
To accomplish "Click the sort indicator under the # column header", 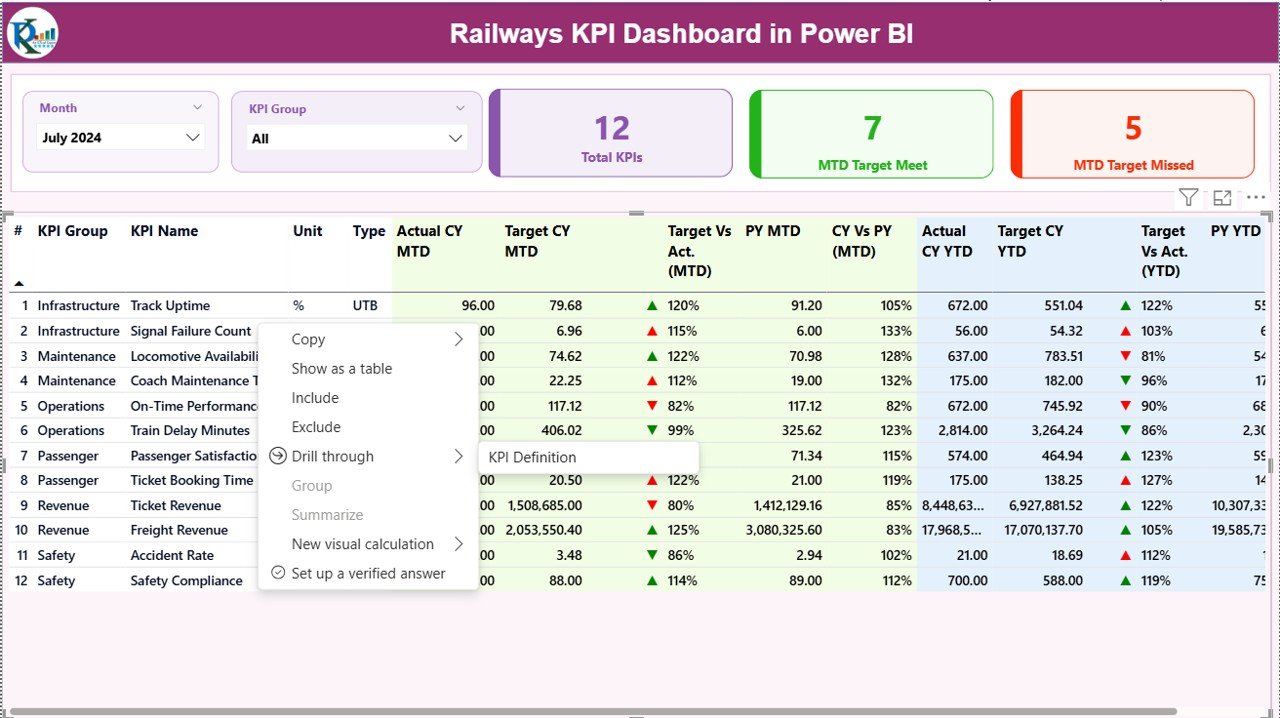I will tap(17, 282).
